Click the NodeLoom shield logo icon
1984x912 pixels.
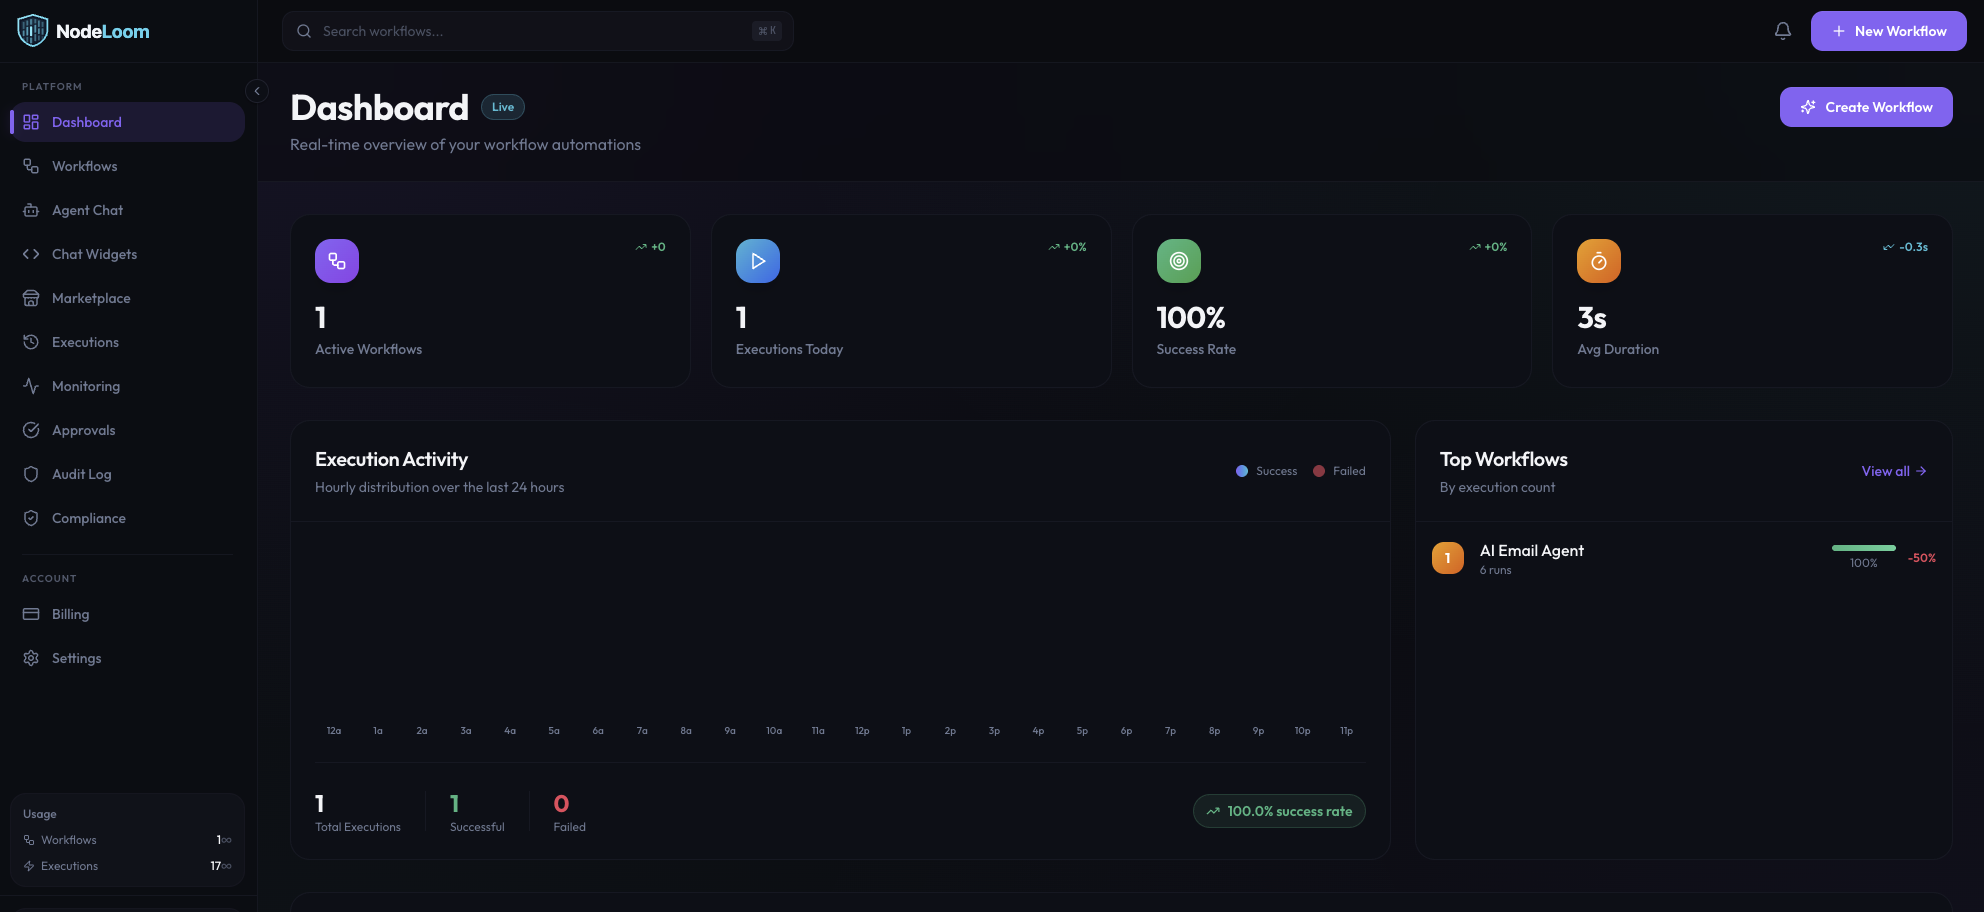click(x=32, y=31)
